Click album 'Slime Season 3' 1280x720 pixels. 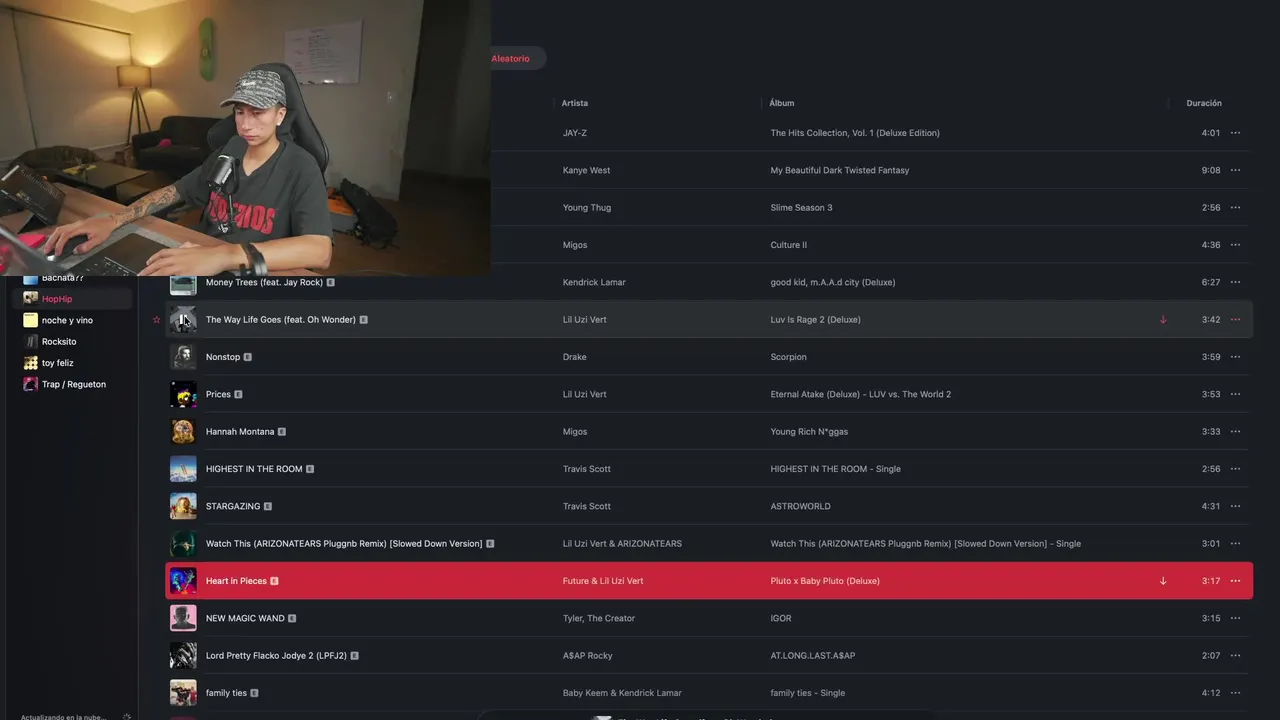coord(801,208)
